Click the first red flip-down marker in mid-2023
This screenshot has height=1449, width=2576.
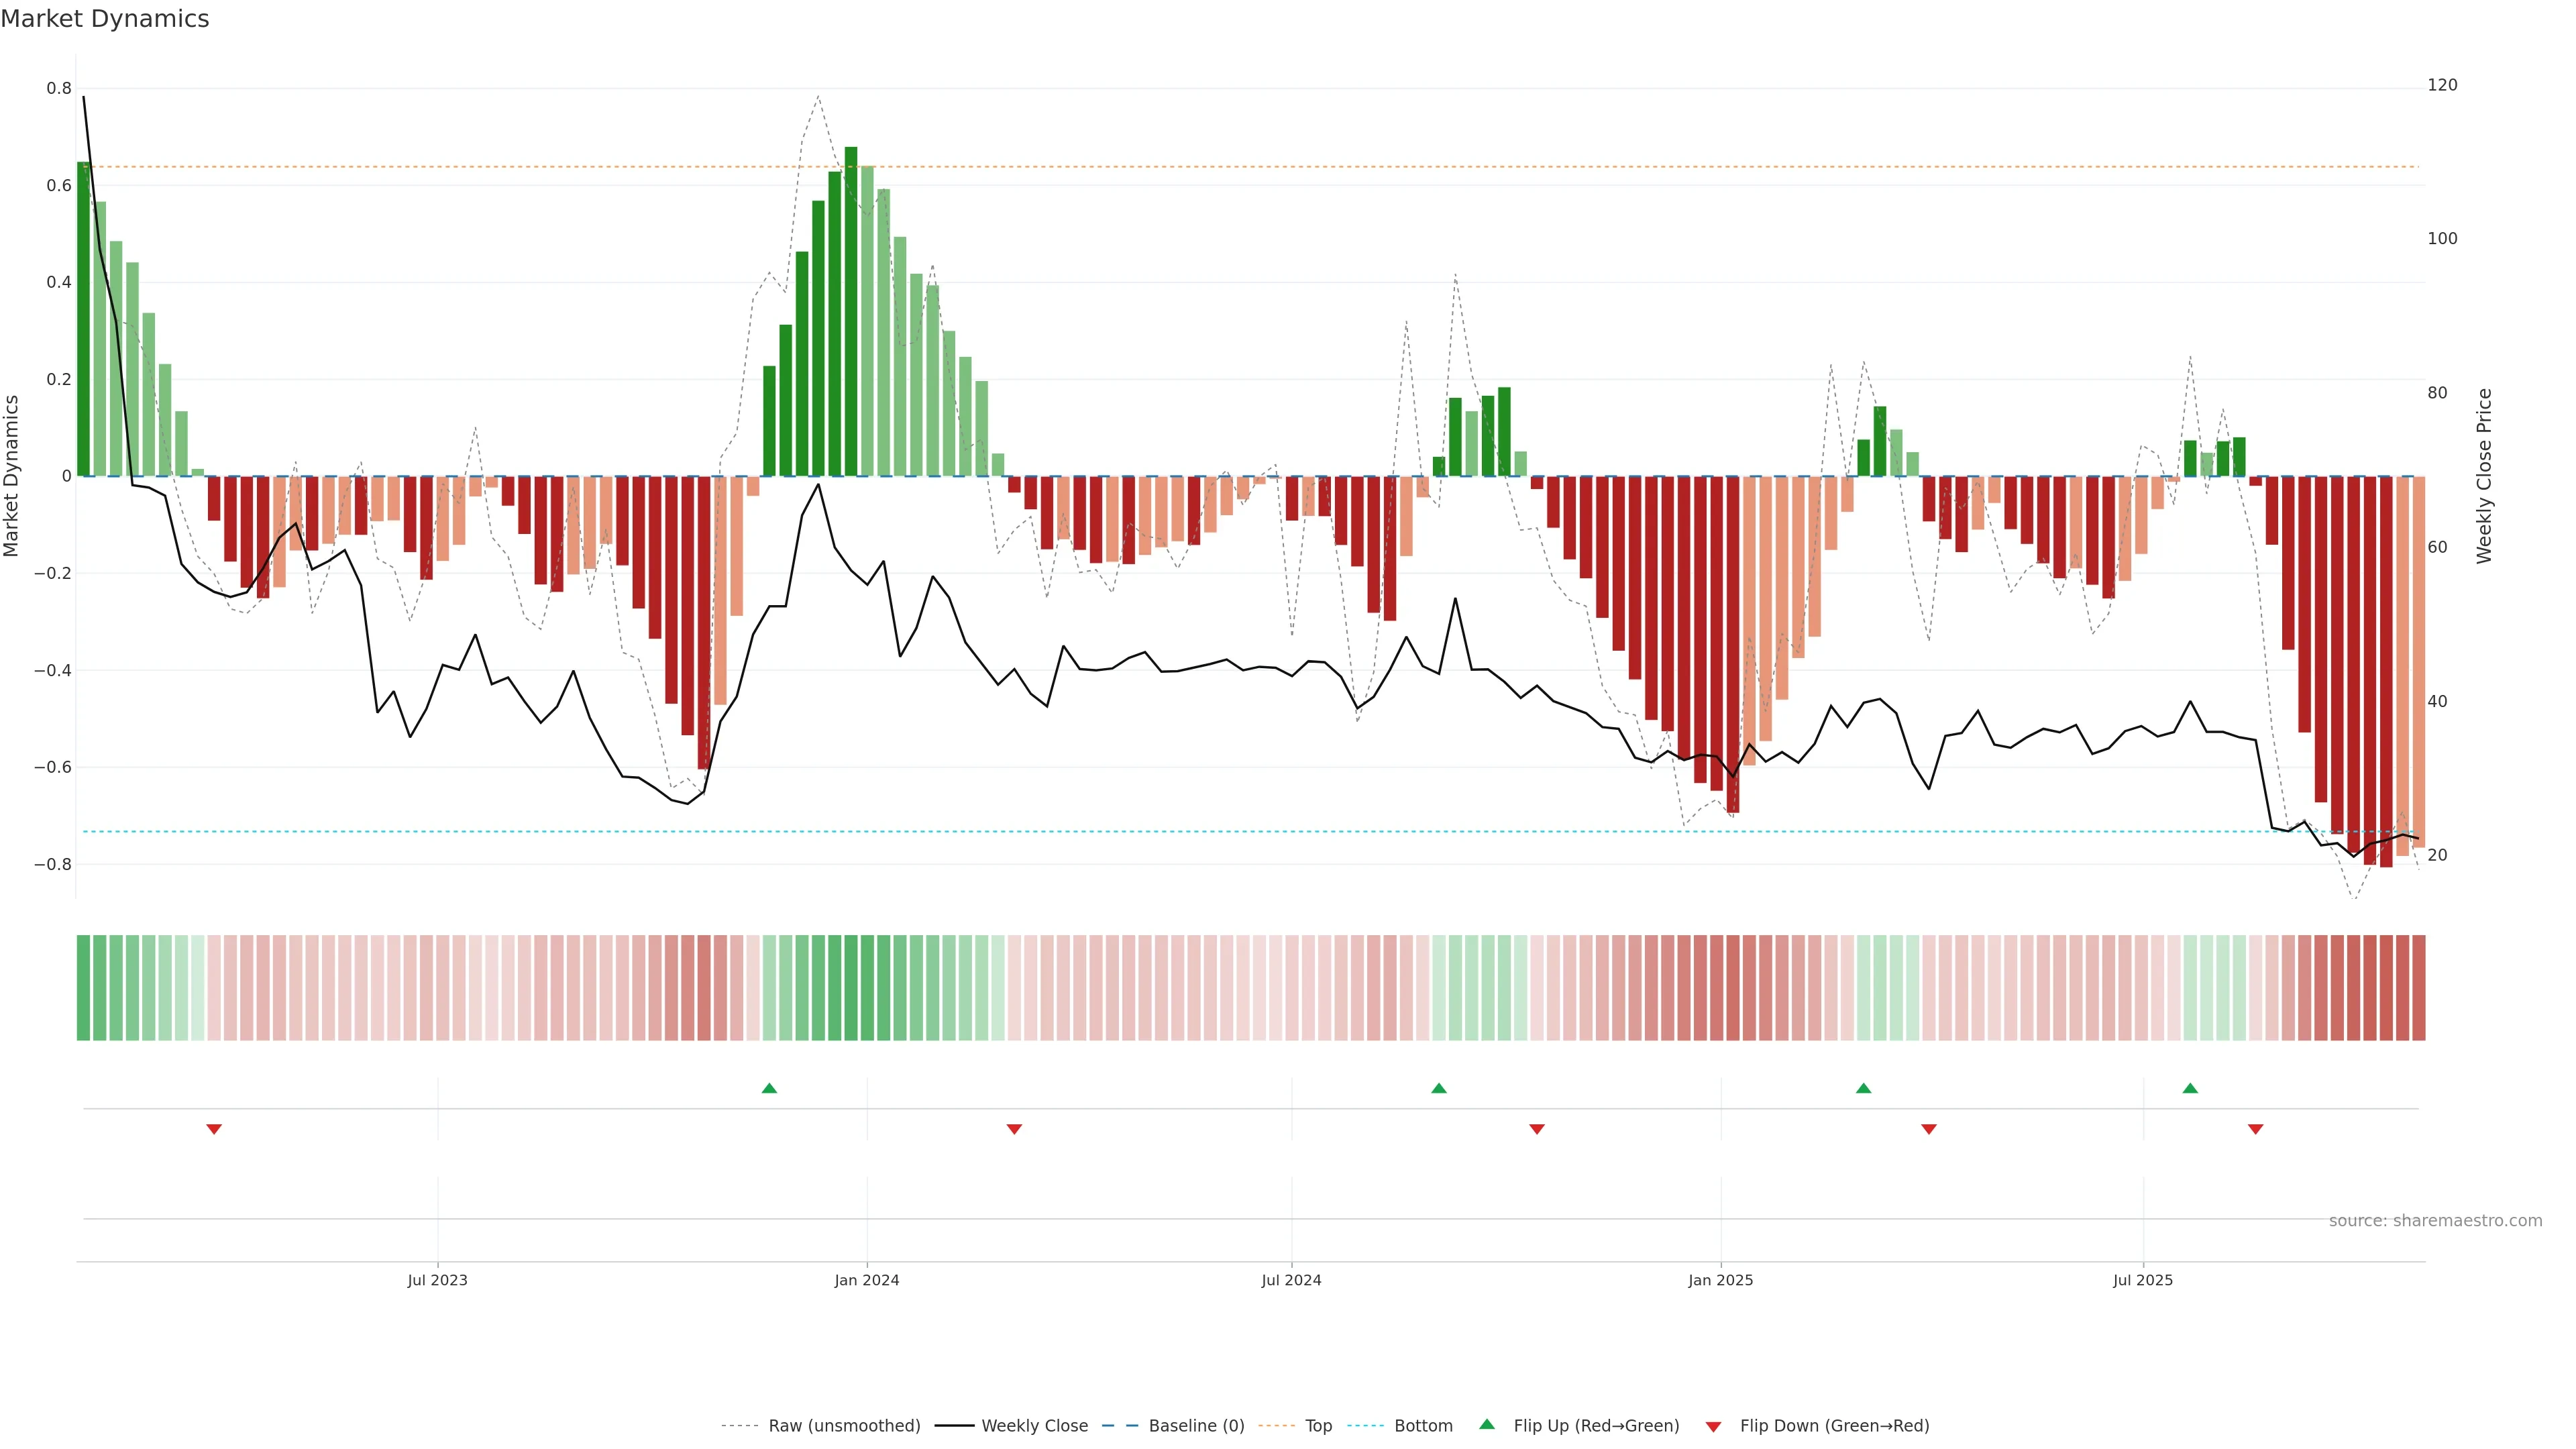pos(214,1129)
